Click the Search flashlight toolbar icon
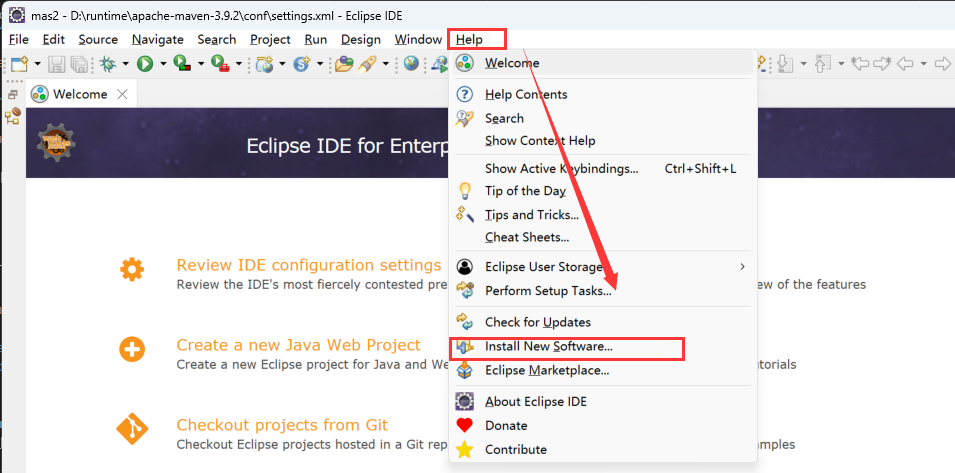This screenshot has height=473, width=955. point(367,63)
